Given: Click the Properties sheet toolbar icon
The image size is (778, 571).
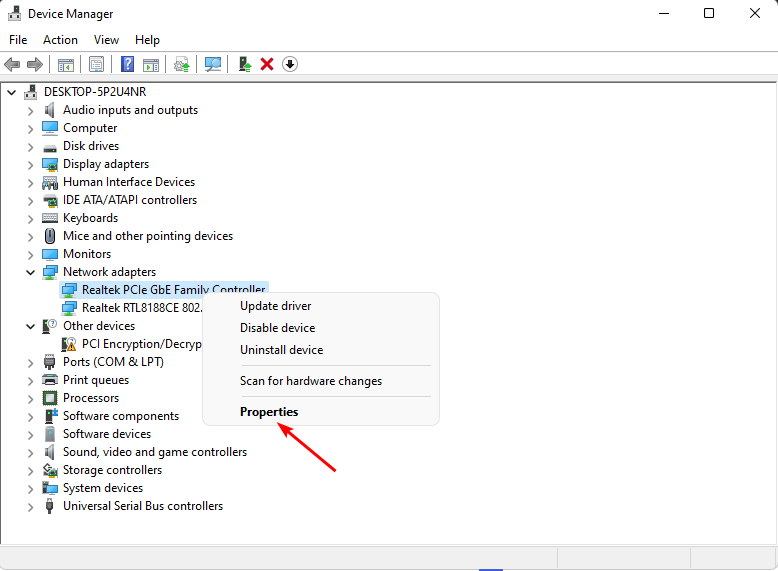Looking at the screenshot, I should point(96,64).
